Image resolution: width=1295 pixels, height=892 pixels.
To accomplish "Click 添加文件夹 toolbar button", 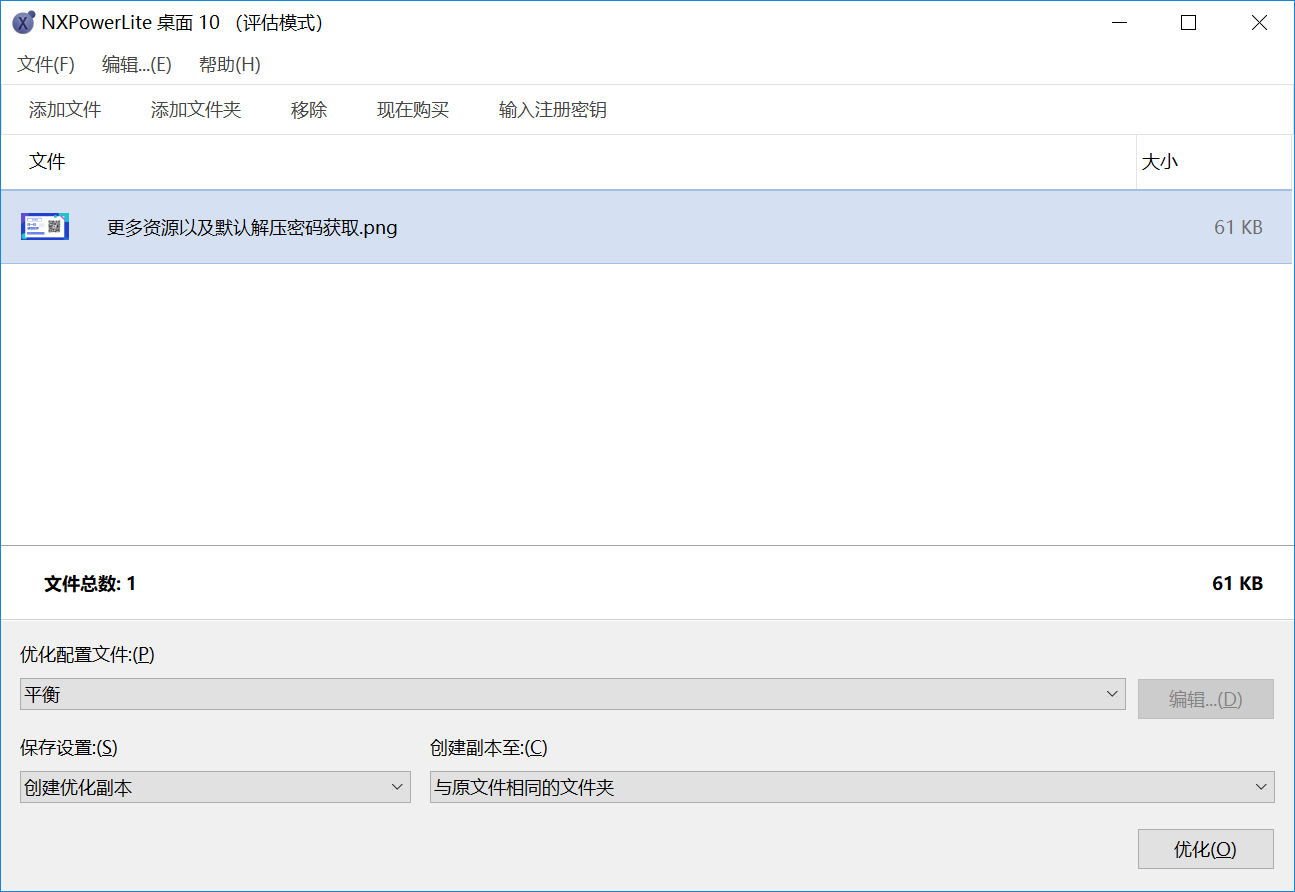I will point(196,110).
